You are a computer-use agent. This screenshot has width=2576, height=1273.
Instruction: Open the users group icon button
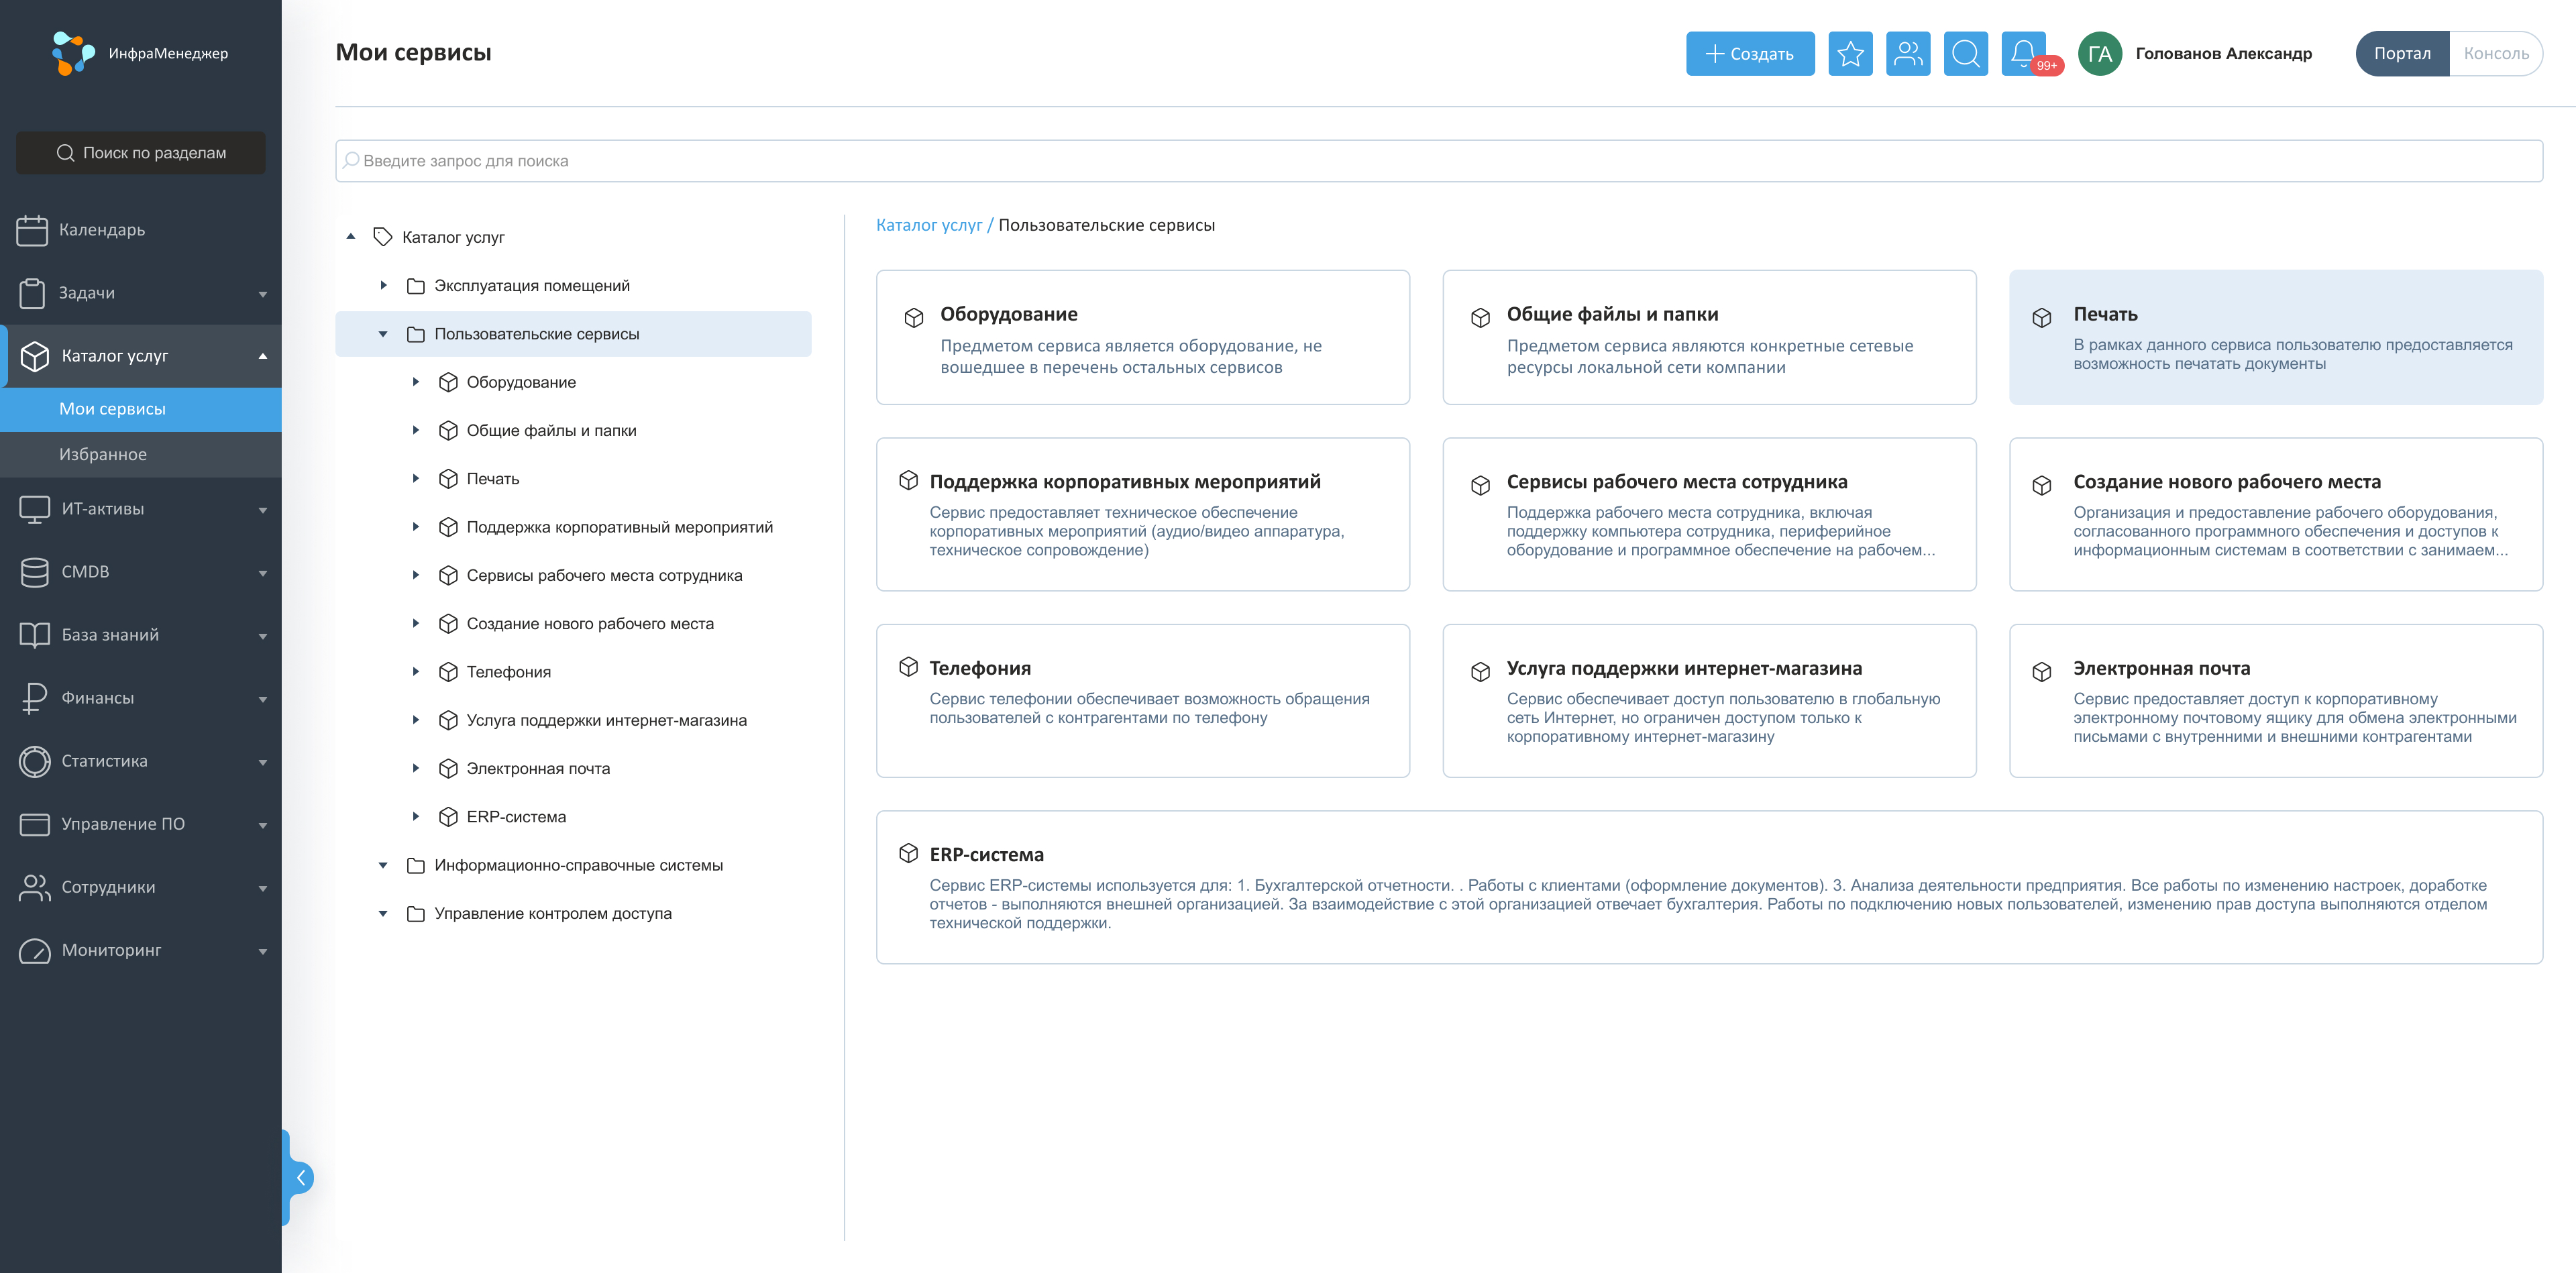click(1908, 54)
